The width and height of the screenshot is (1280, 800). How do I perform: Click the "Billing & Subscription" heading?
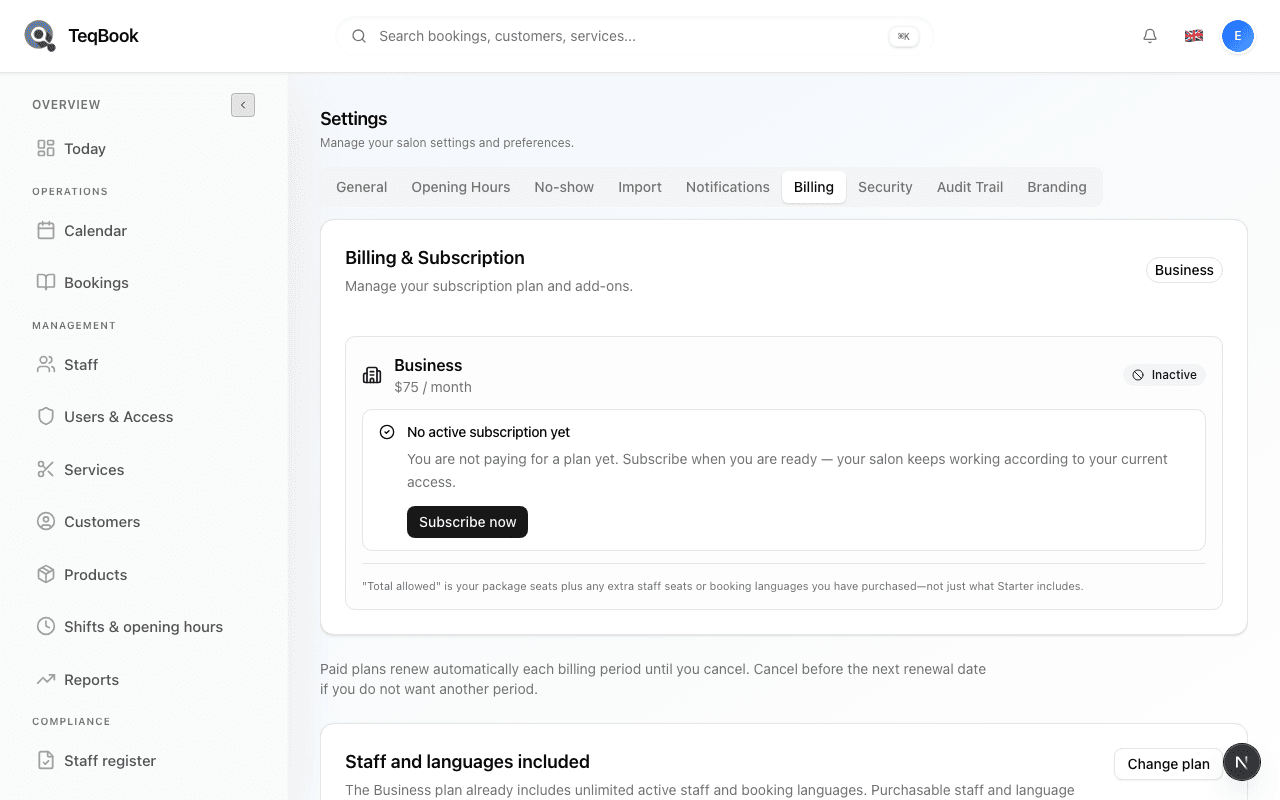point(435,258)
